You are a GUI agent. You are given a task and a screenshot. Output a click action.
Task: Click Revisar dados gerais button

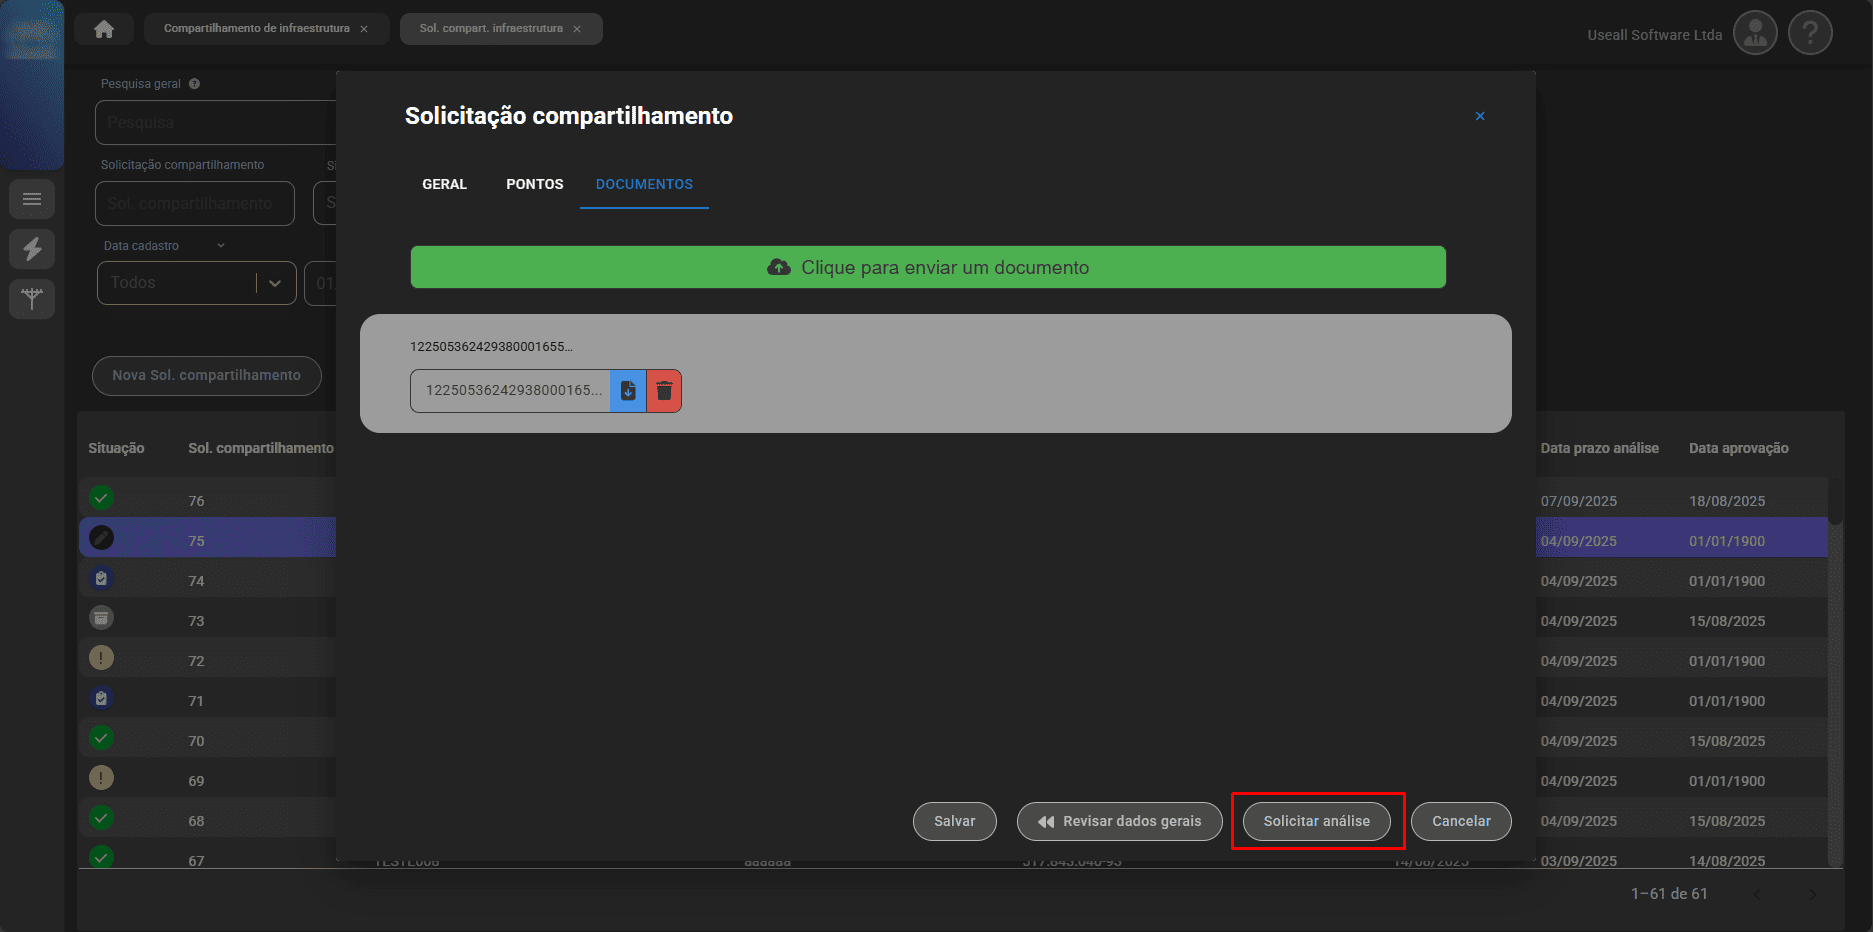coord(1119,821)
